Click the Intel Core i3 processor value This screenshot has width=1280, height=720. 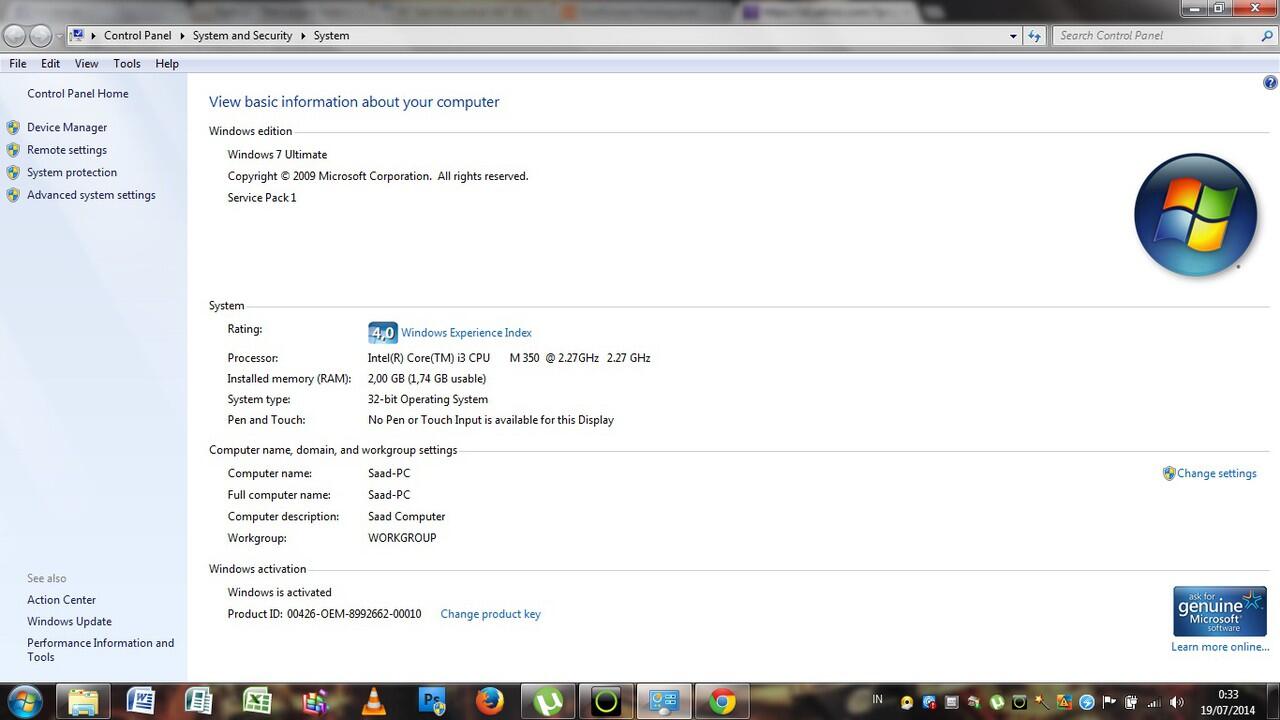pos(509,358)
